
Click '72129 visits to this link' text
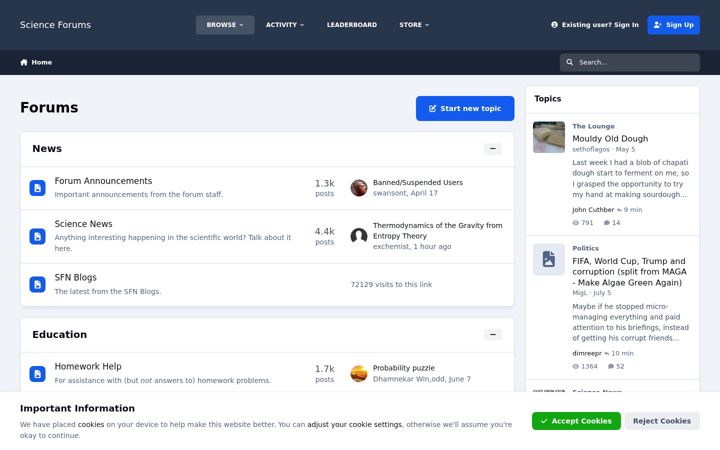point(391,285)
